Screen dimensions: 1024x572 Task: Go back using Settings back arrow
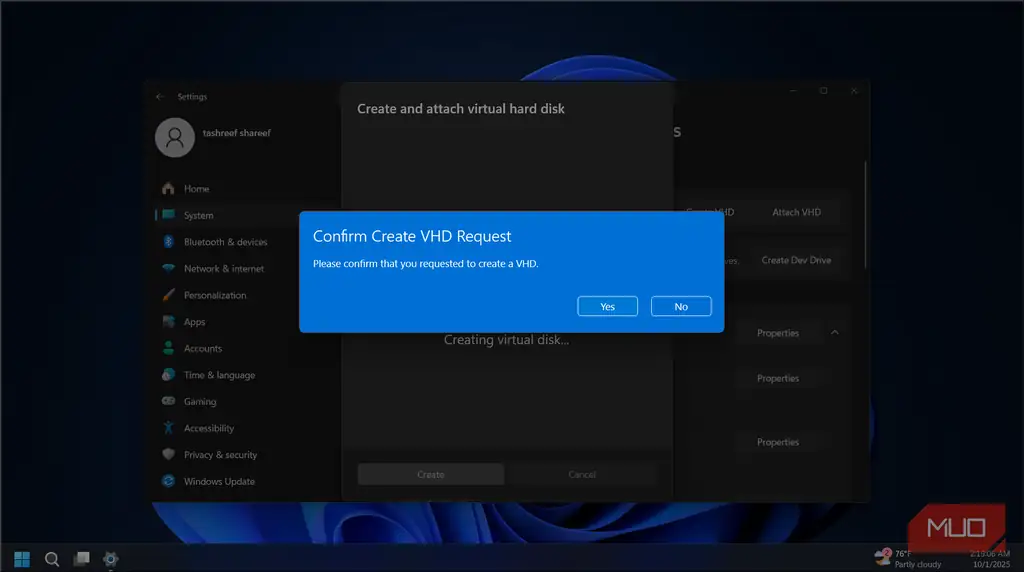tap(161, 97)
